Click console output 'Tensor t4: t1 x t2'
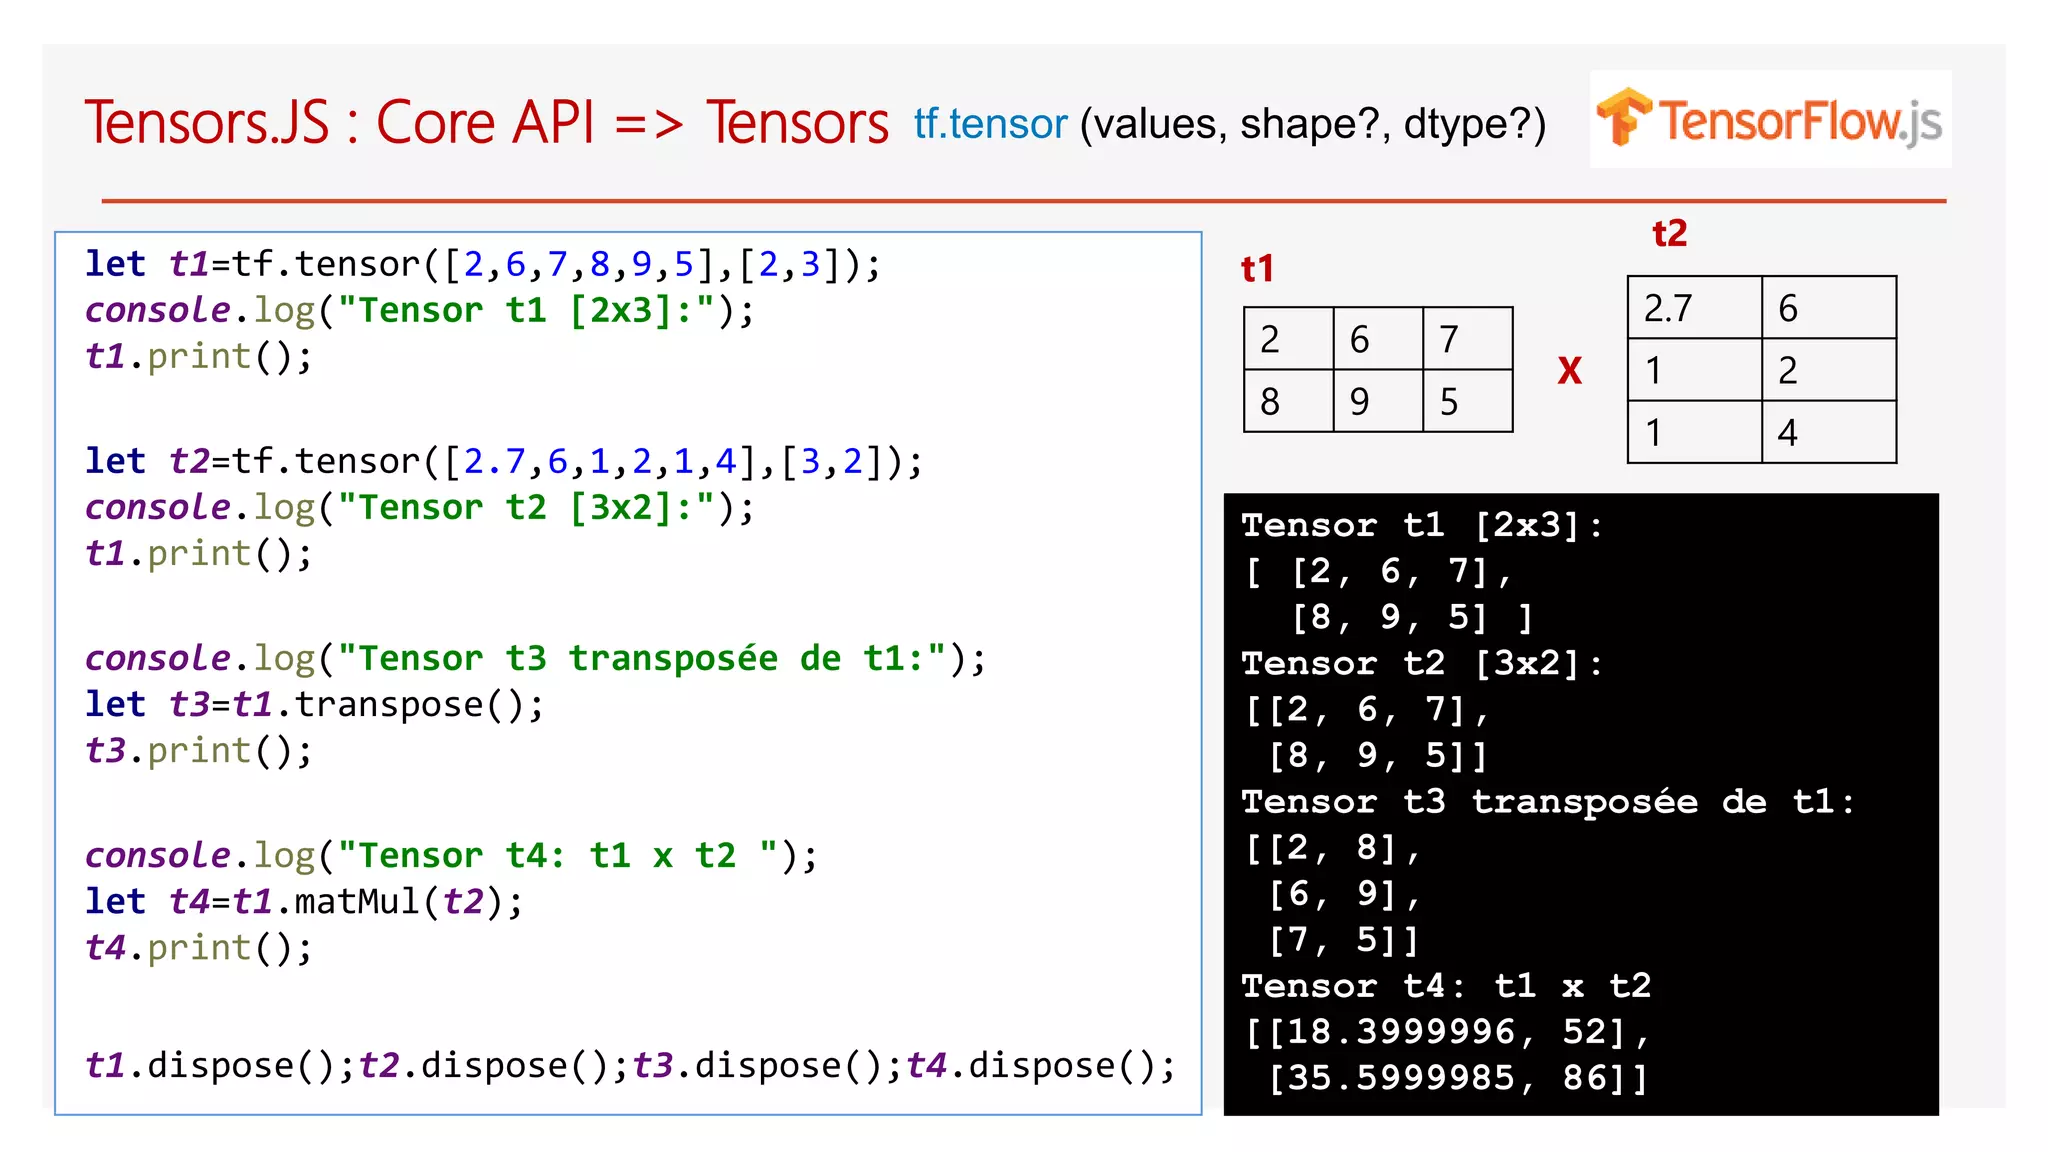This screenshot has width=2048, height=1152. (x=1446, y=986)
